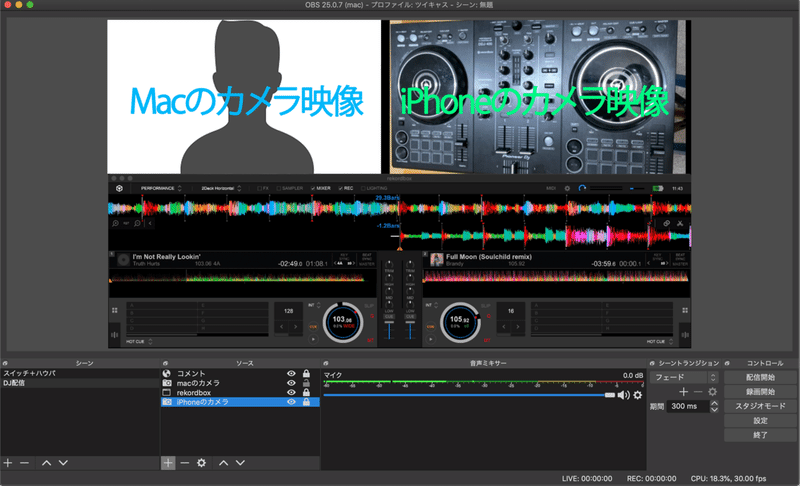The height and width of the screenshot is (486, 800).
Task: Open the フェード transition dropdown
Action: coord(684,377)
